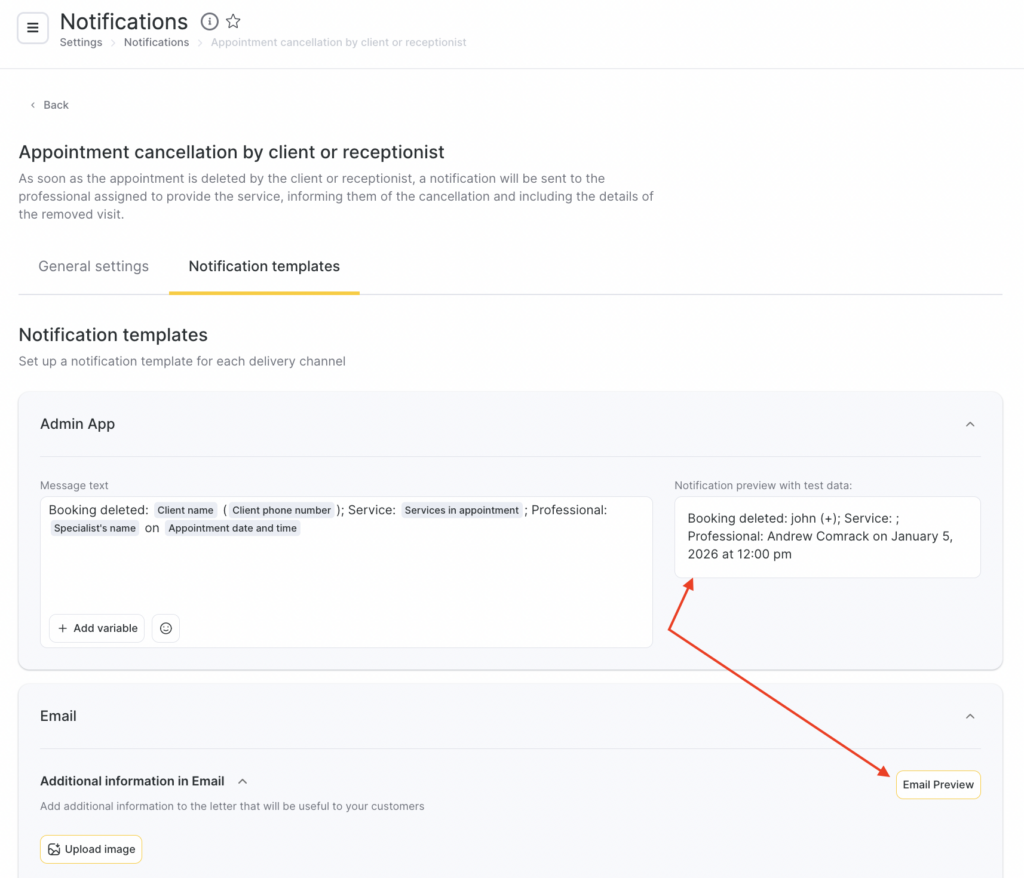Switch to the General settings tab
The image size is (1024, 878).
click(93, 266)
